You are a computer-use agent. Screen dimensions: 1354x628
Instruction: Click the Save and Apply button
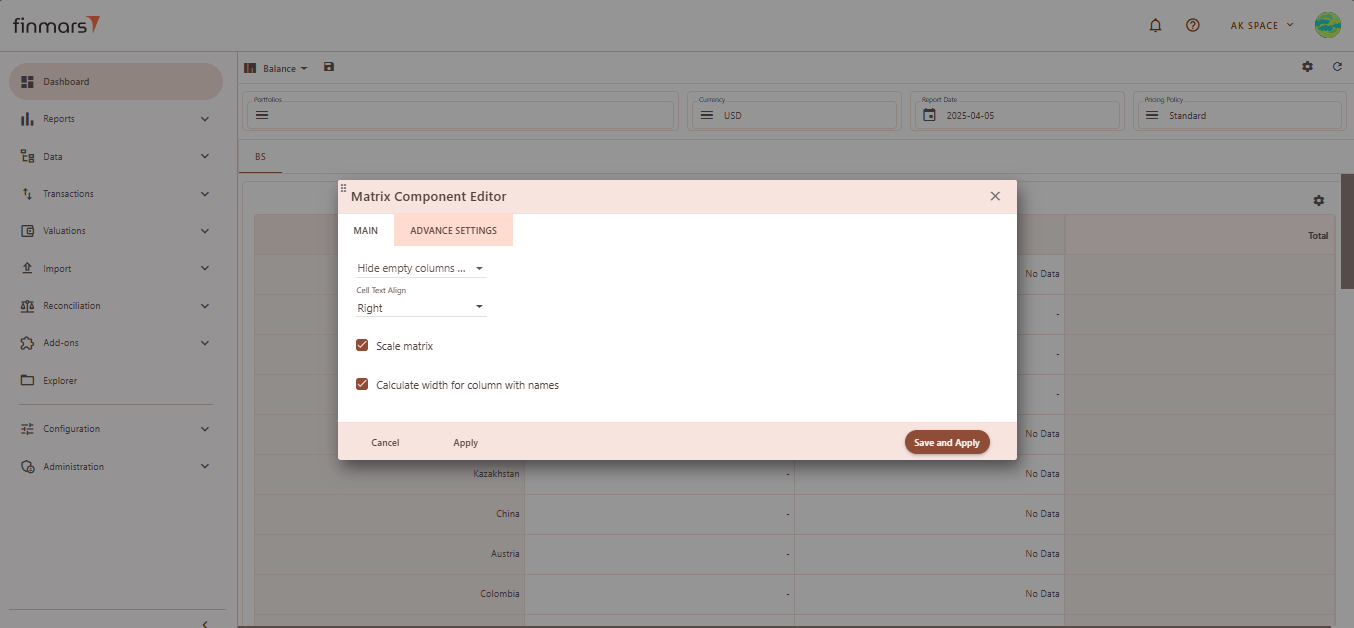946,442
